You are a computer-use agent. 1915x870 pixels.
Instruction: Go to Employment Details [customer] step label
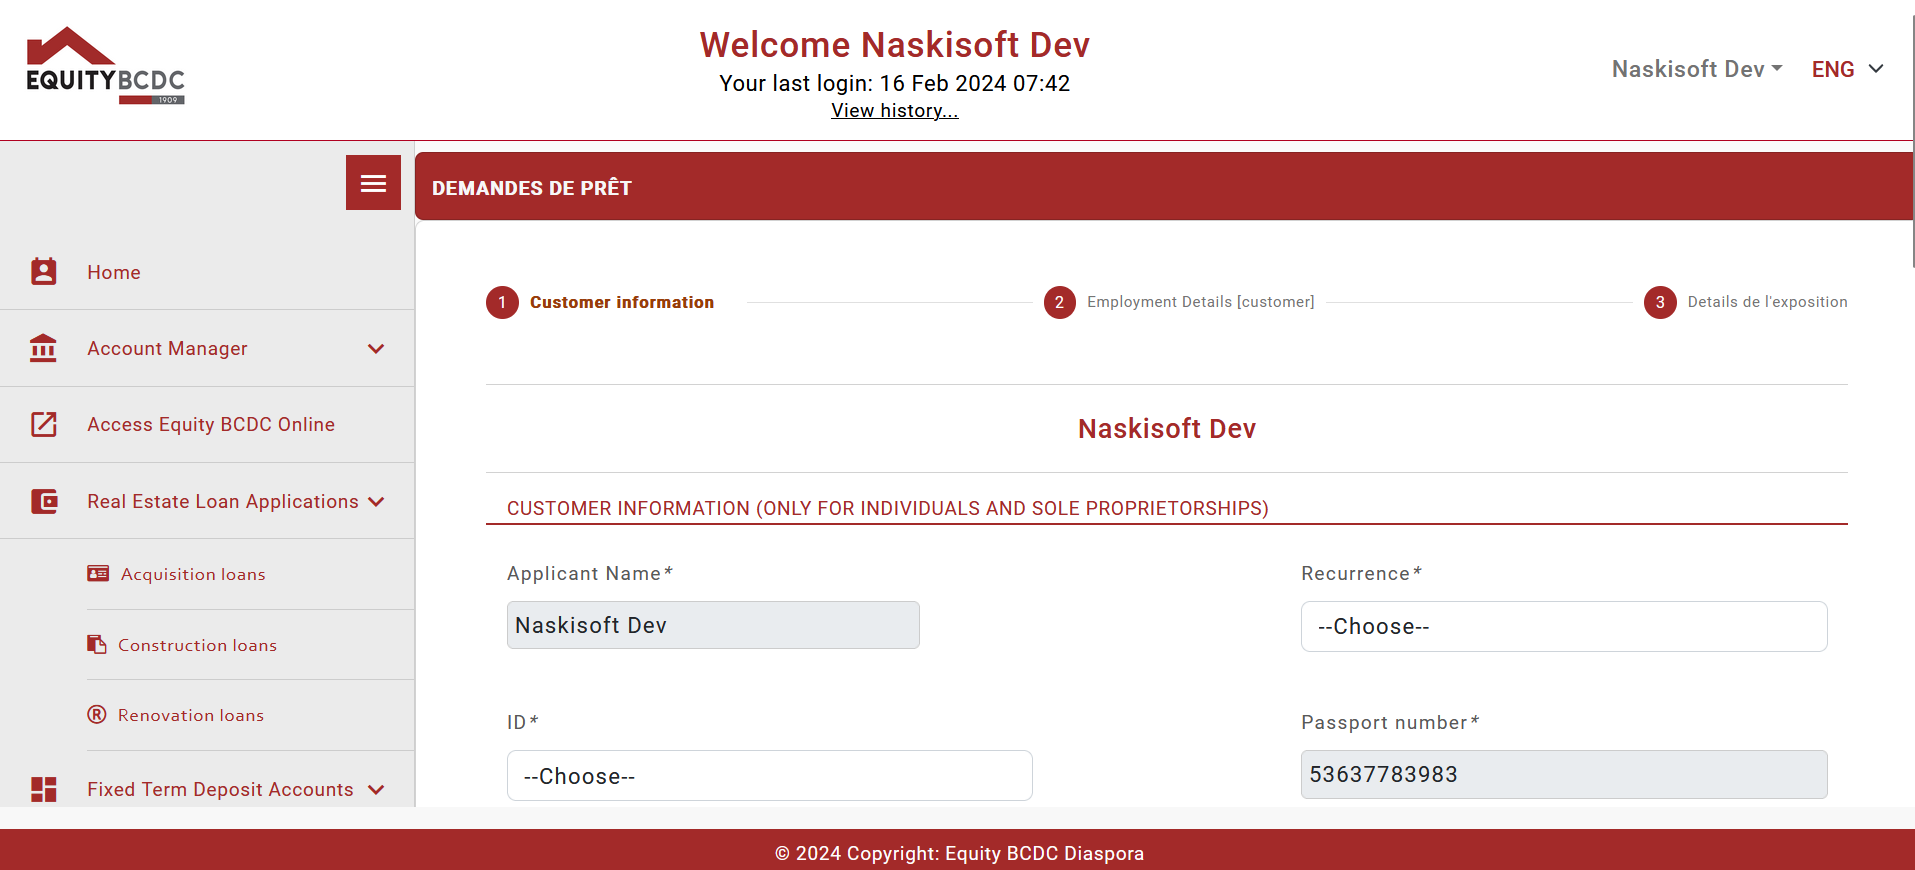(x=1201, y=302)
